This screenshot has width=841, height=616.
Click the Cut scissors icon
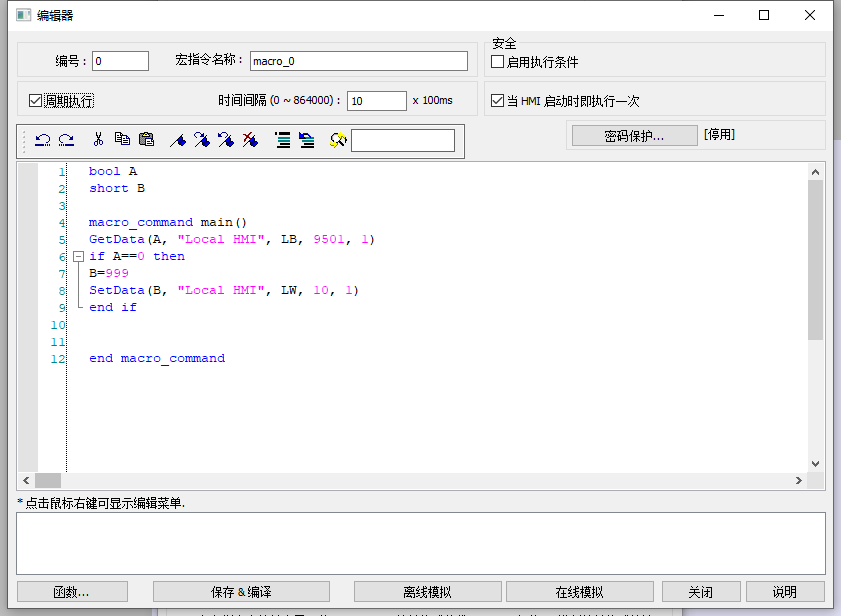tap(98, 140)
